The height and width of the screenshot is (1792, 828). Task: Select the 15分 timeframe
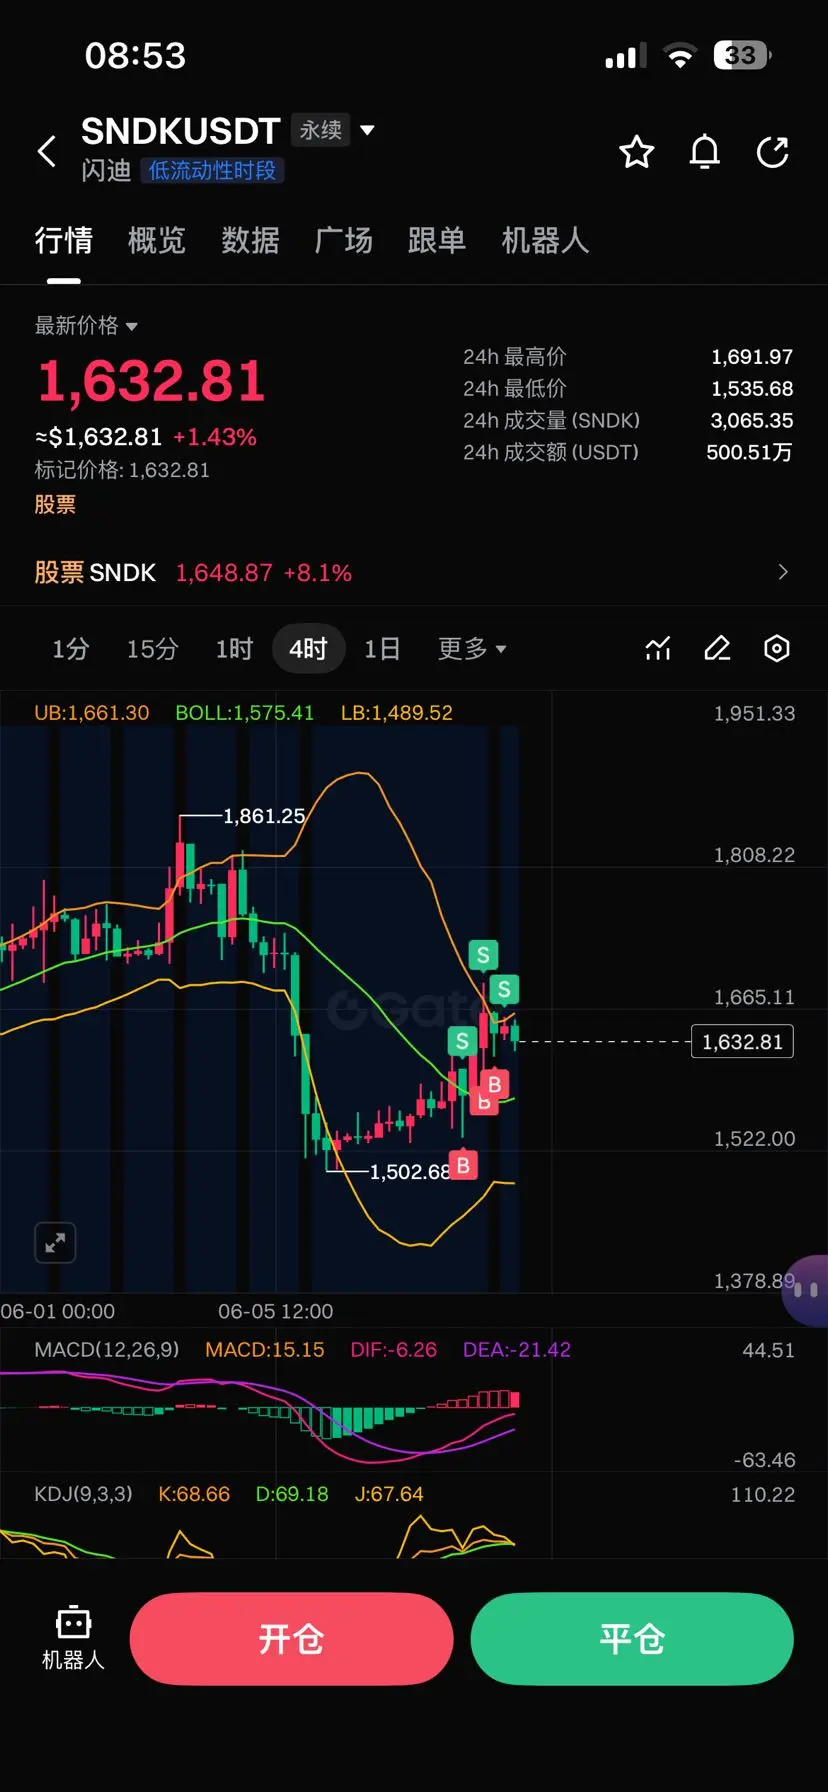coord(152,649)
